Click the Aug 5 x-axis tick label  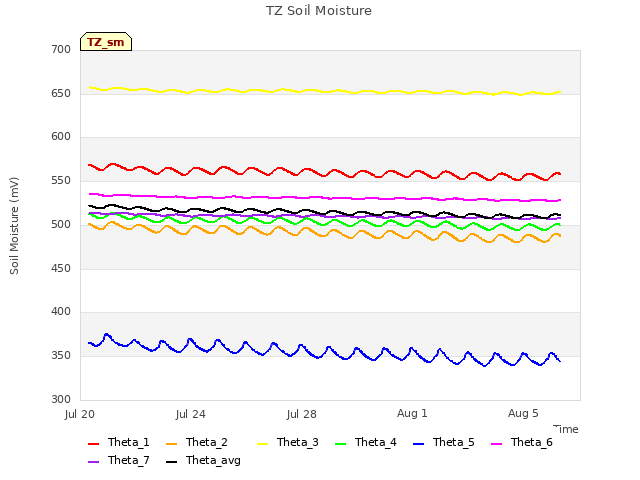[523, 413]
